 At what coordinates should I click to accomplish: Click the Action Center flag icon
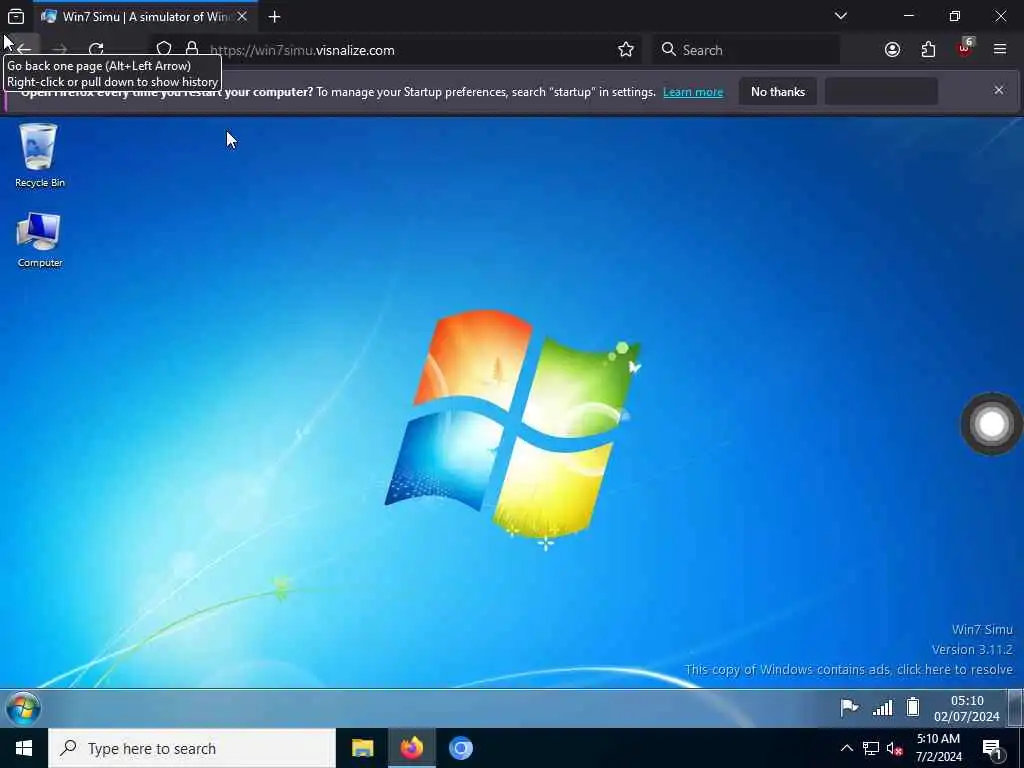point(849,707)
